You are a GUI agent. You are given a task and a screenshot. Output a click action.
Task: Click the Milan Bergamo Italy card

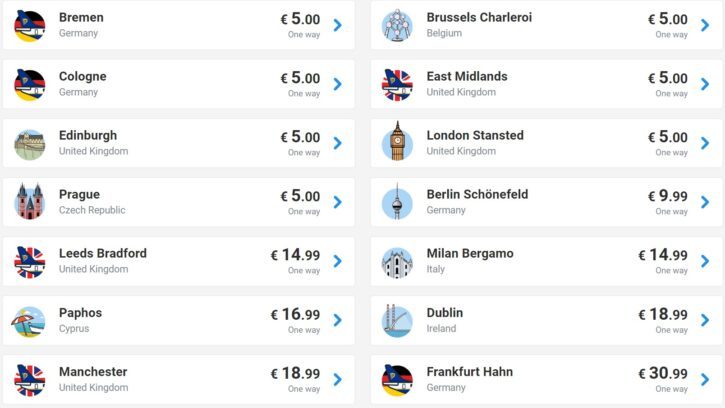click(546, 261)
